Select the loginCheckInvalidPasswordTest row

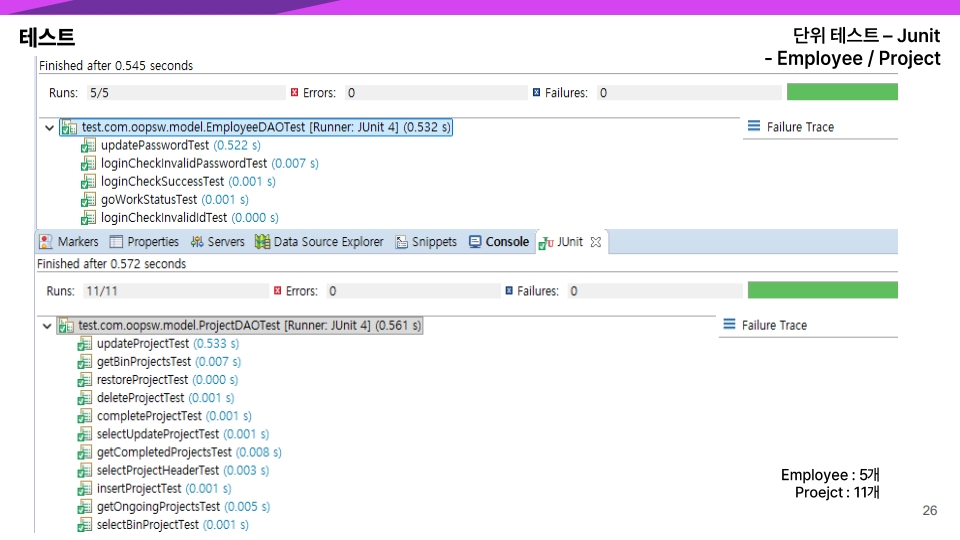pos(200,163)
